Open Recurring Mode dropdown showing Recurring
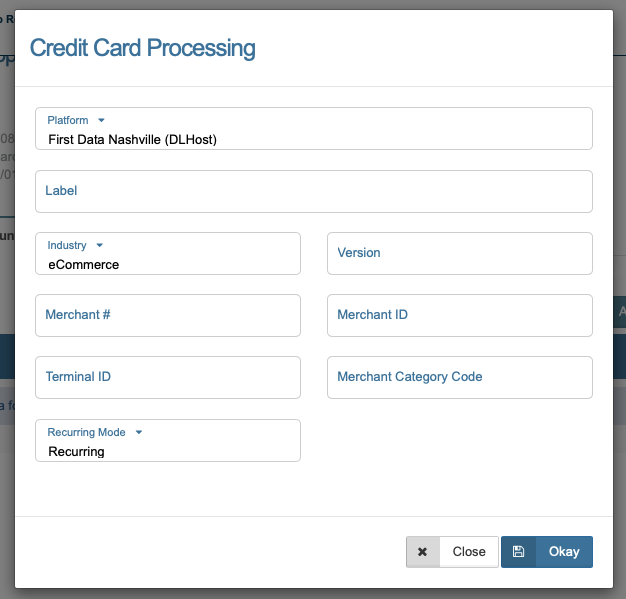This screenshot has width=626, height=599. [x=167, y=451]
